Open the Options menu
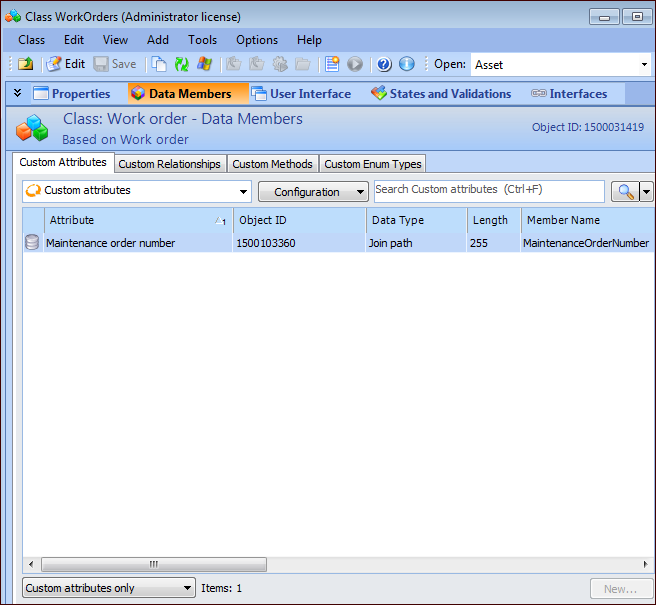Viewport: 656px width, 605px height. point(257,40)
